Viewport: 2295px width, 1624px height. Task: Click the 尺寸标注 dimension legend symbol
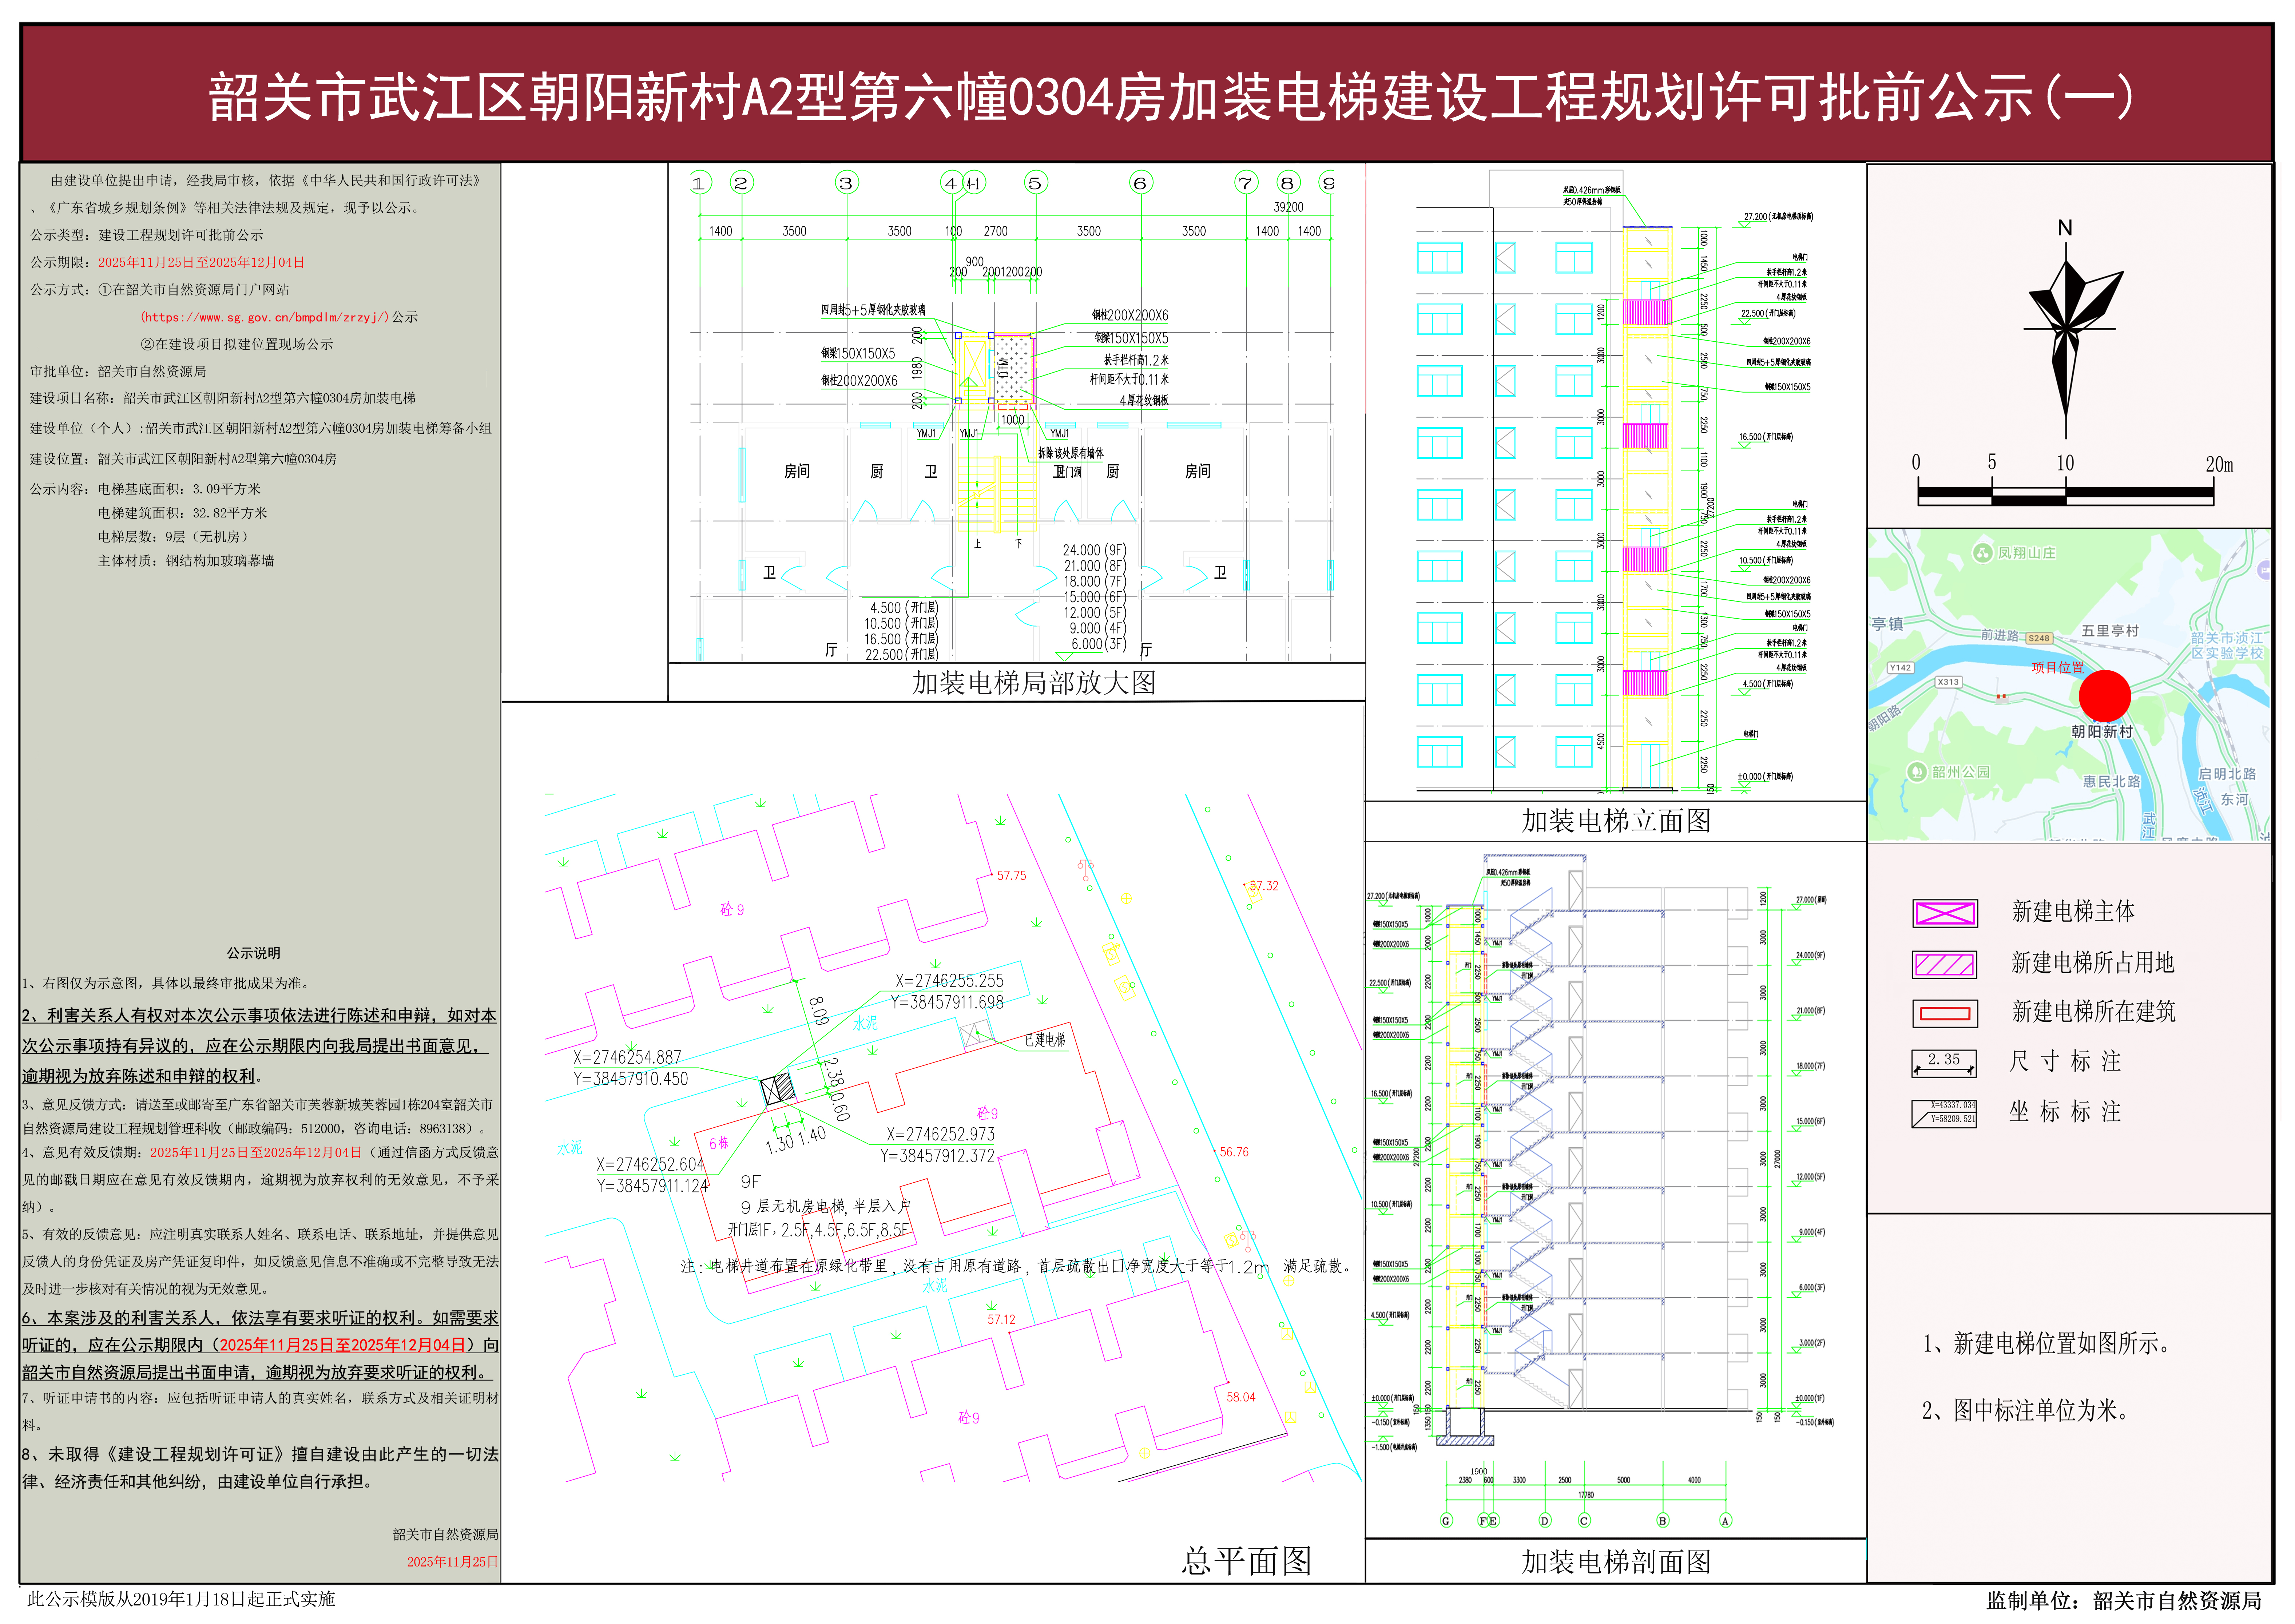1944,1063
